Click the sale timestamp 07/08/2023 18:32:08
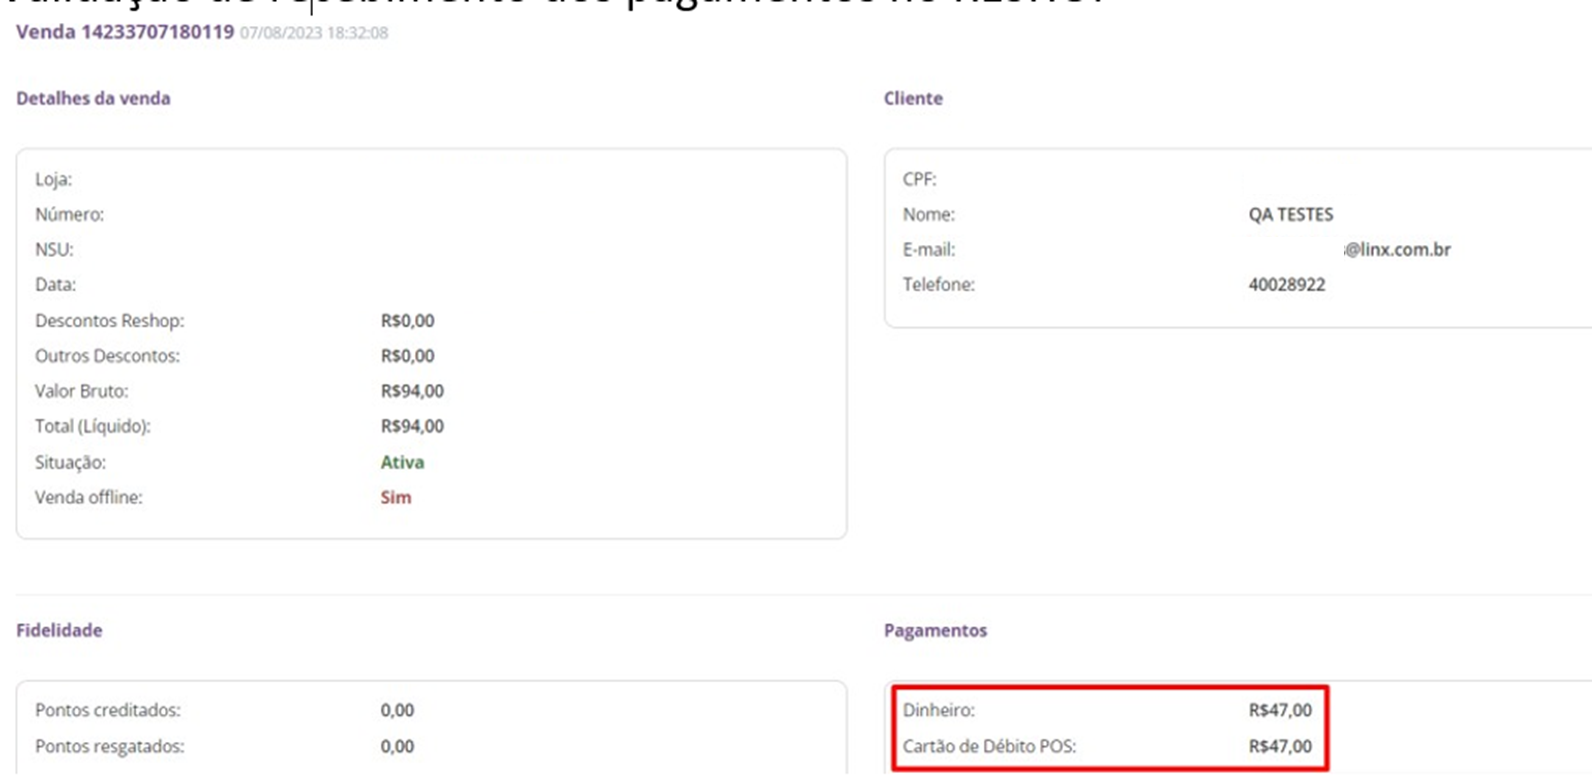The width and height of the screenshot is (1592, 777). point(314,33)
